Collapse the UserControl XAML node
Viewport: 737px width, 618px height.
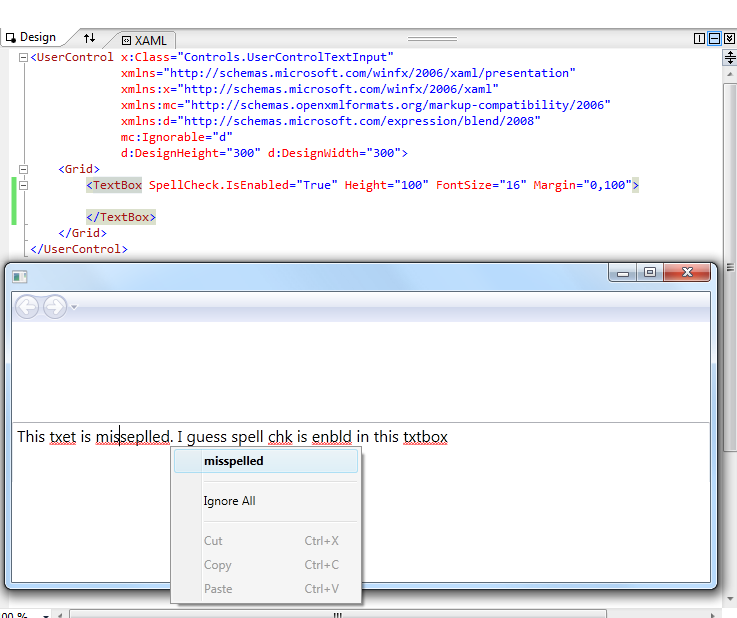(23, 58)
